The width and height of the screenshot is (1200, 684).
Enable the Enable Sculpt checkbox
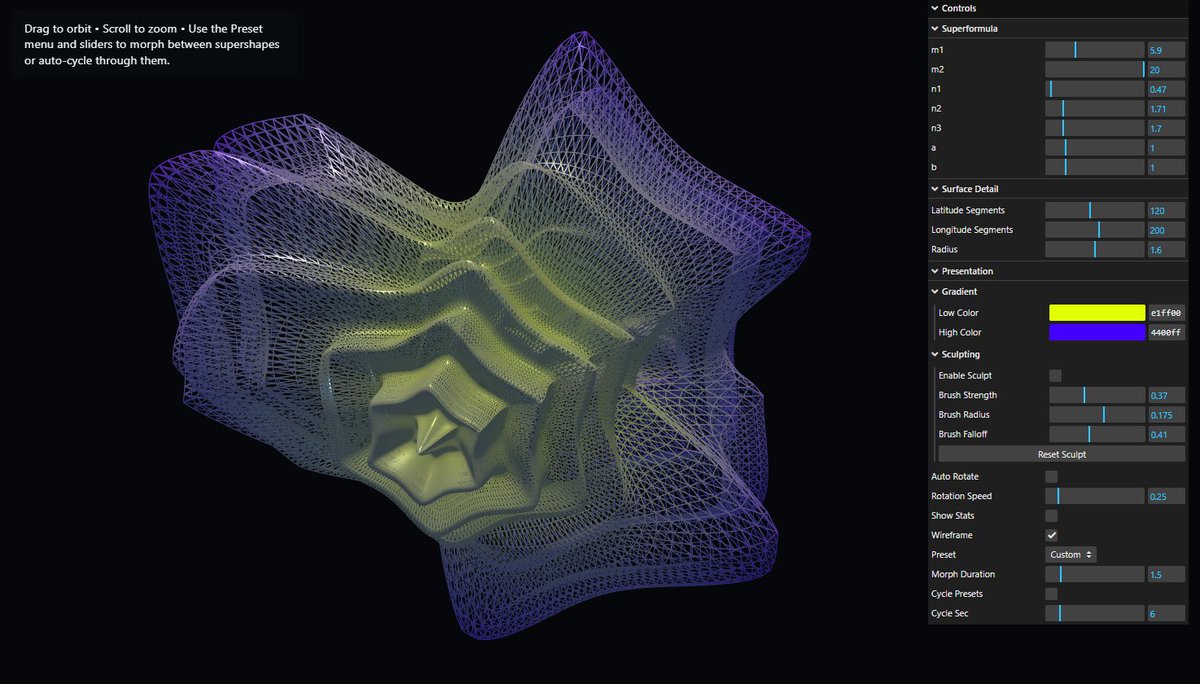coord(1054,375)
